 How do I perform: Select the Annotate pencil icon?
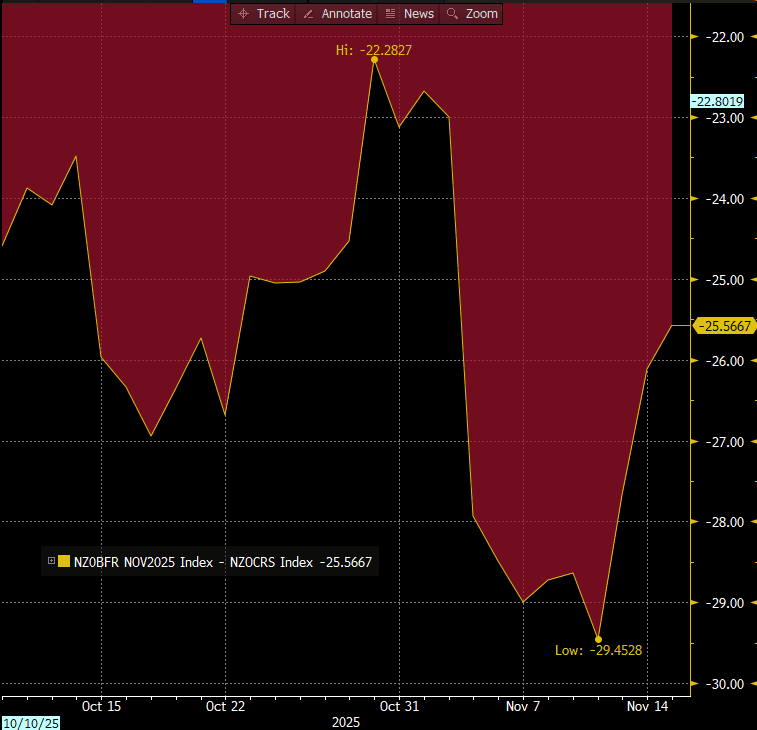click(309, 13)
